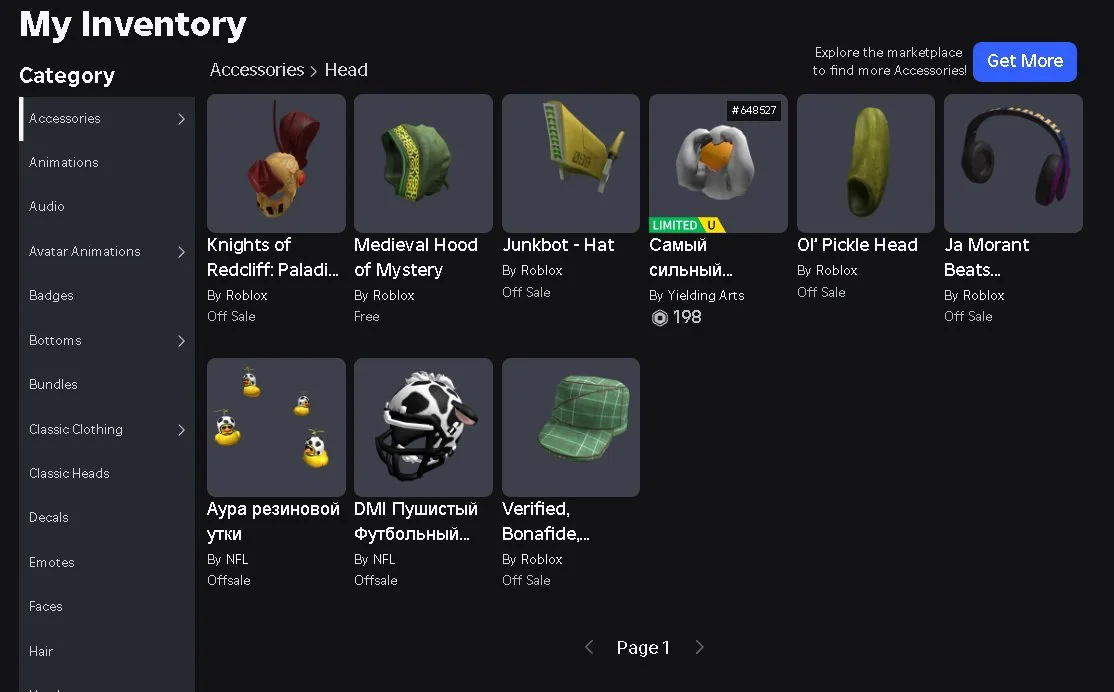Go to the next page arrow

[x=699, y=647]
